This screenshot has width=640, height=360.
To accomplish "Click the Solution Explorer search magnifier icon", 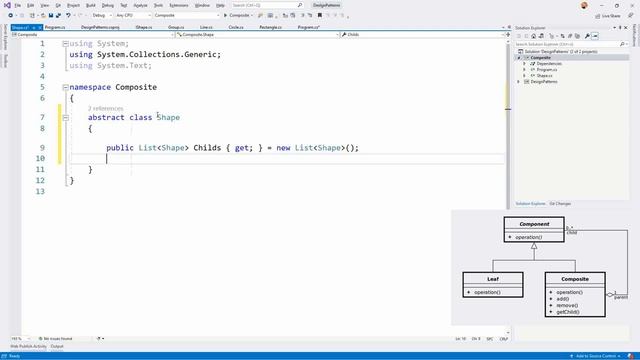I will click(x=622, y=44).
